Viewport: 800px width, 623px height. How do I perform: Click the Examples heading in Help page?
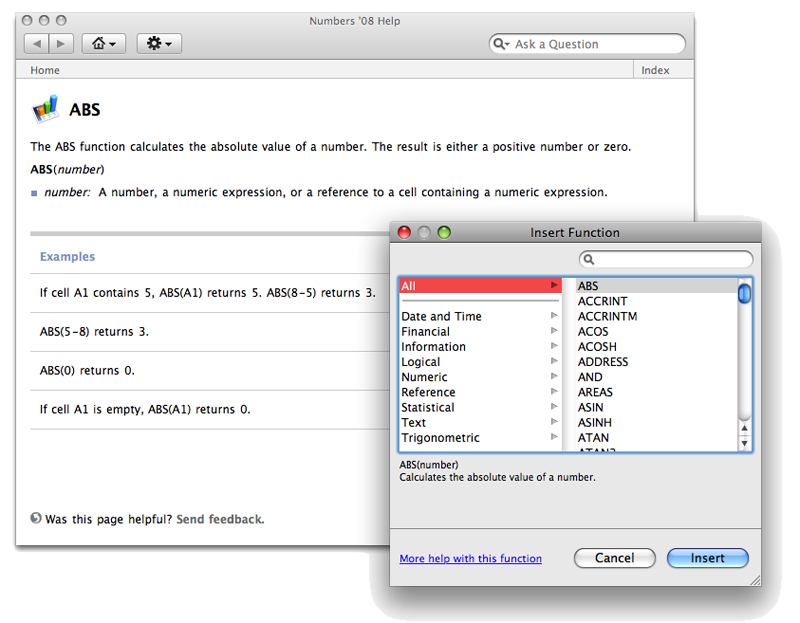[67, 257]
